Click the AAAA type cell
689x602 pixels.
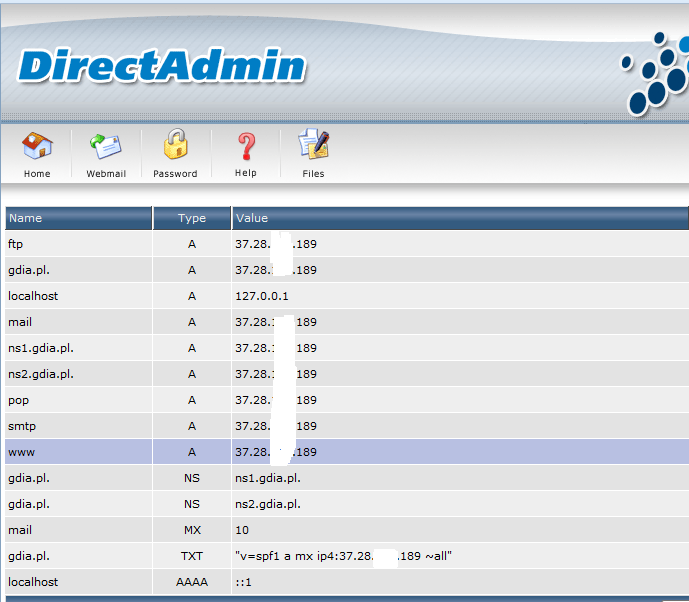coord(192,582)
